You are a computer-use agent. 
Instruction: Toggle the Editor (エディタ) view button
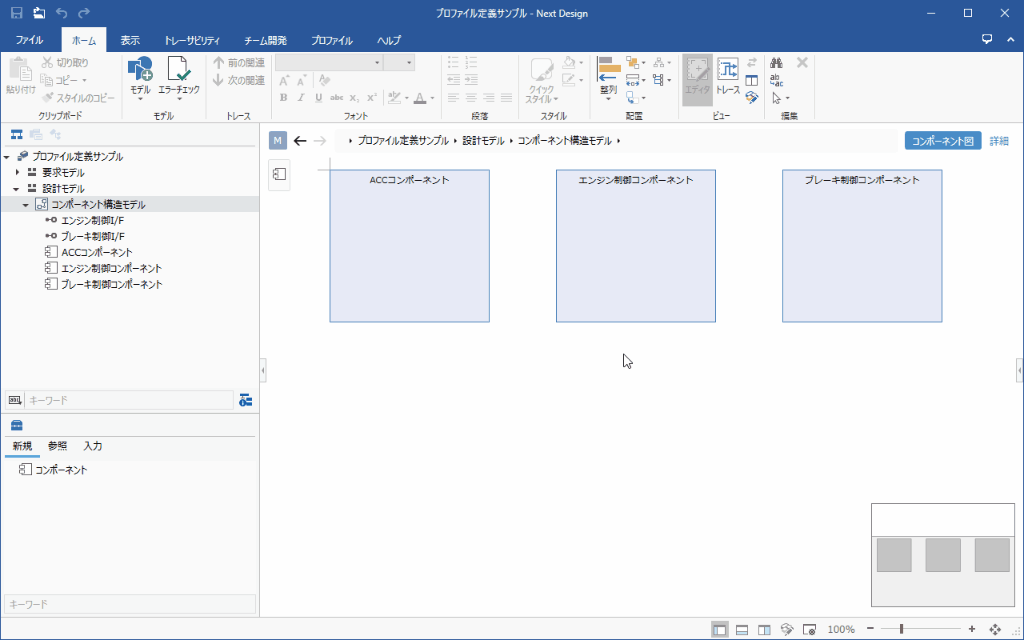697,74
